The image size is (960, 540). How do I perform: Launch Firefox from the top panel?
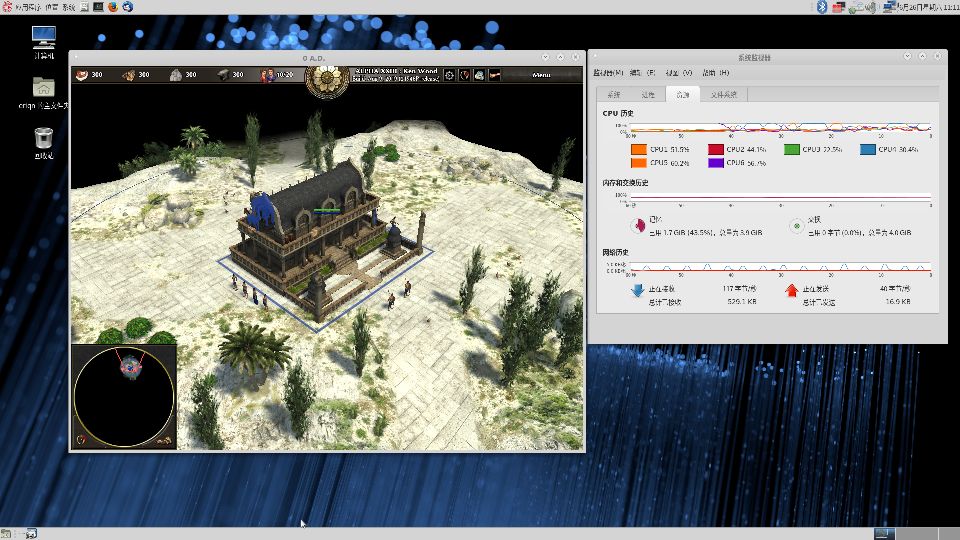pyautogui.click(x=113, y=7)
